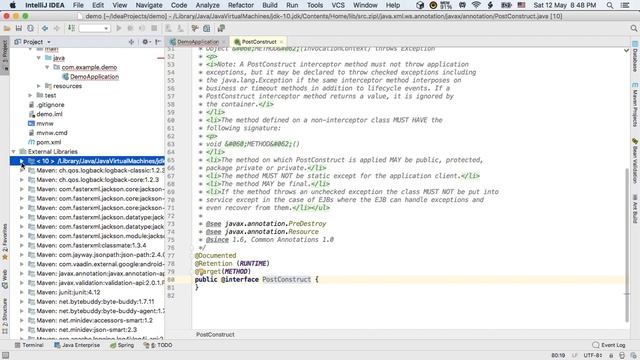The image size is (640, 360).
Task: Toggle read-only lock icon in status bar
Action: click(x=611, y=356)
